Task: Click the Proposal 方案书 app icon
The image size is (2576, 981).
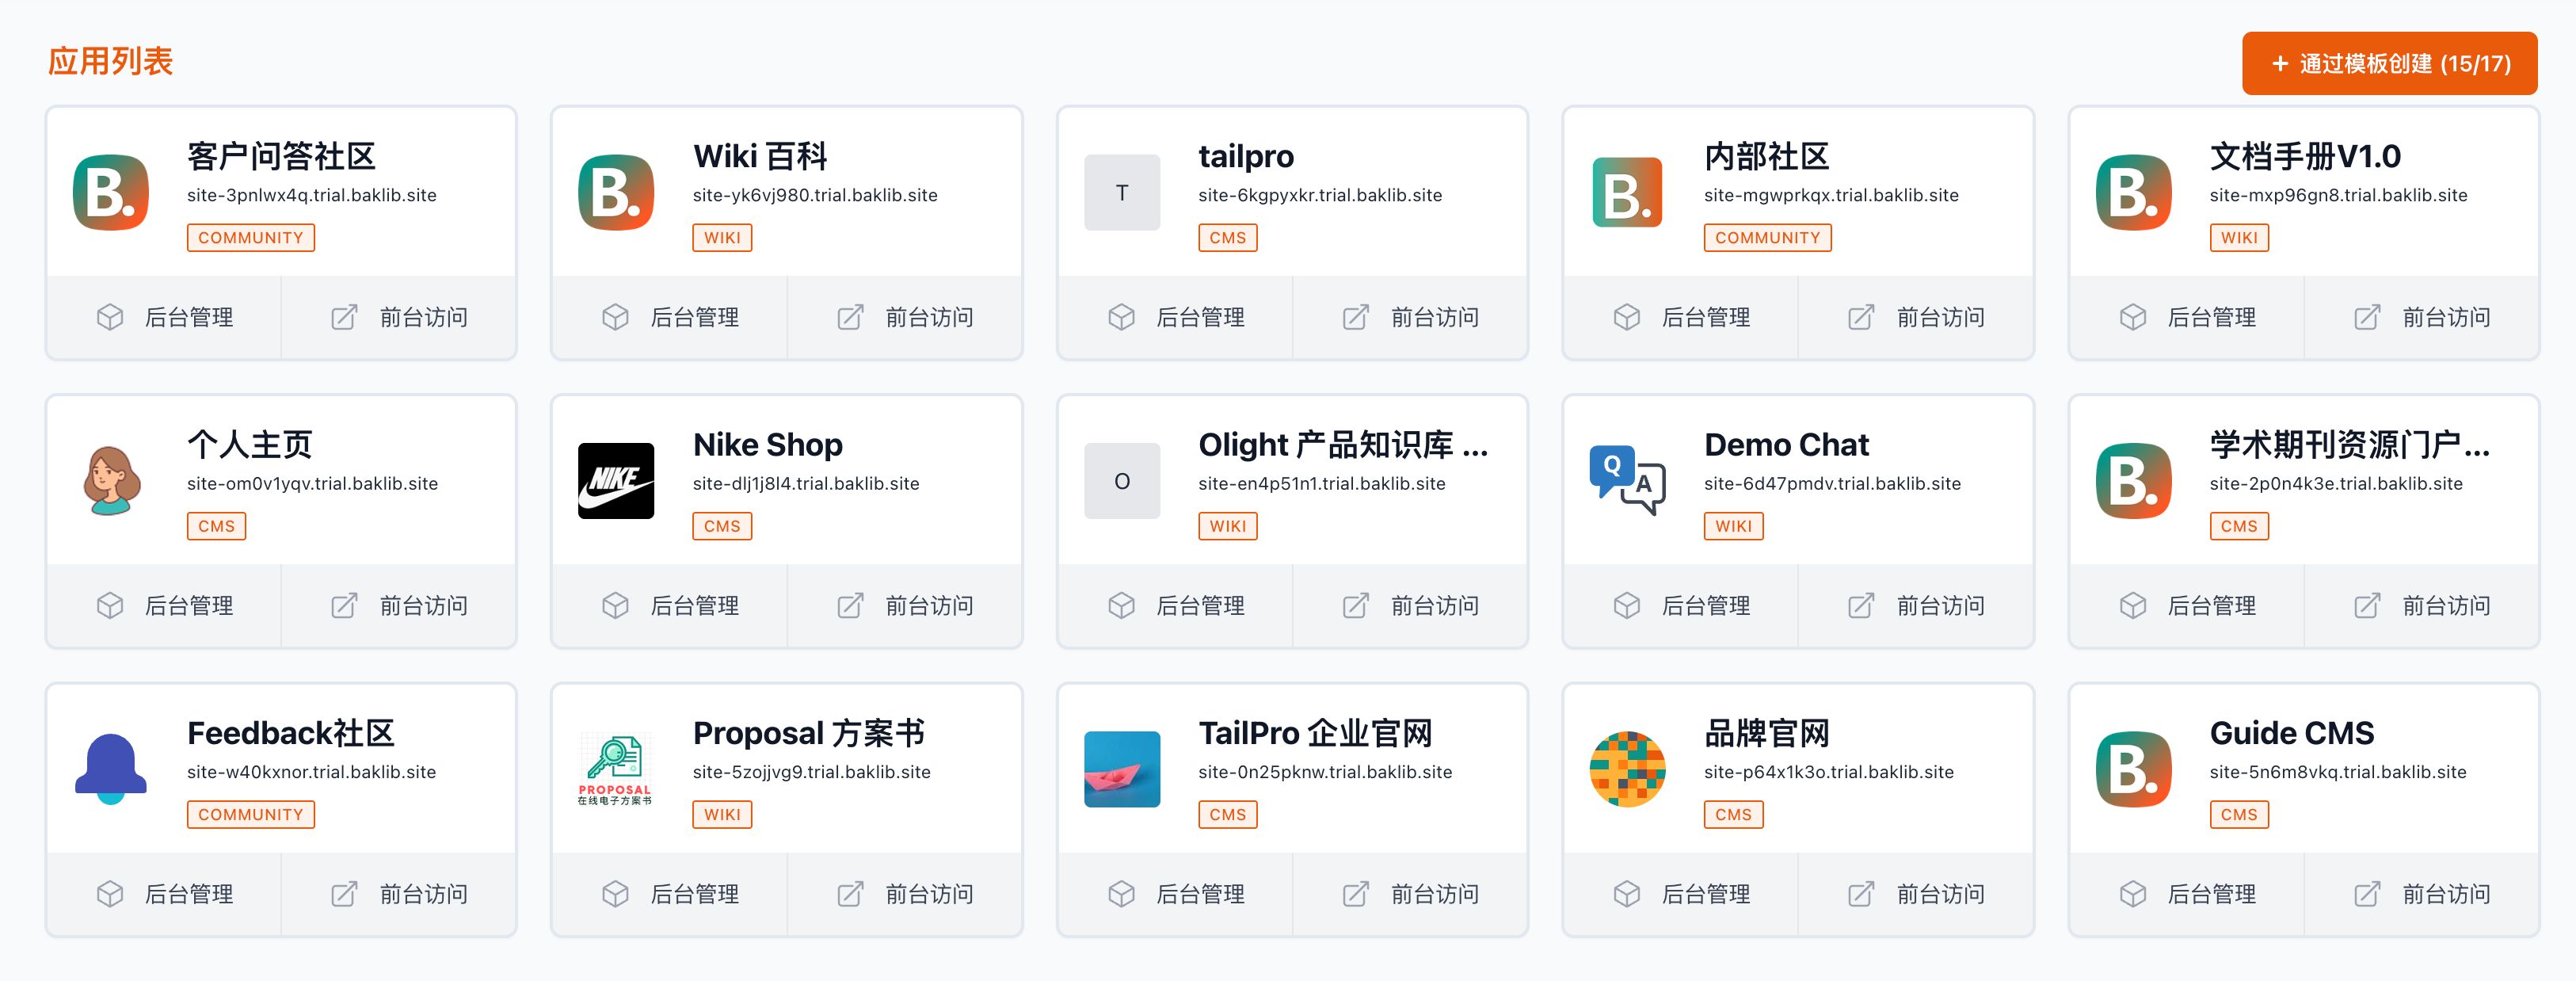Action: pyautogui.click(x=615, y=769)
